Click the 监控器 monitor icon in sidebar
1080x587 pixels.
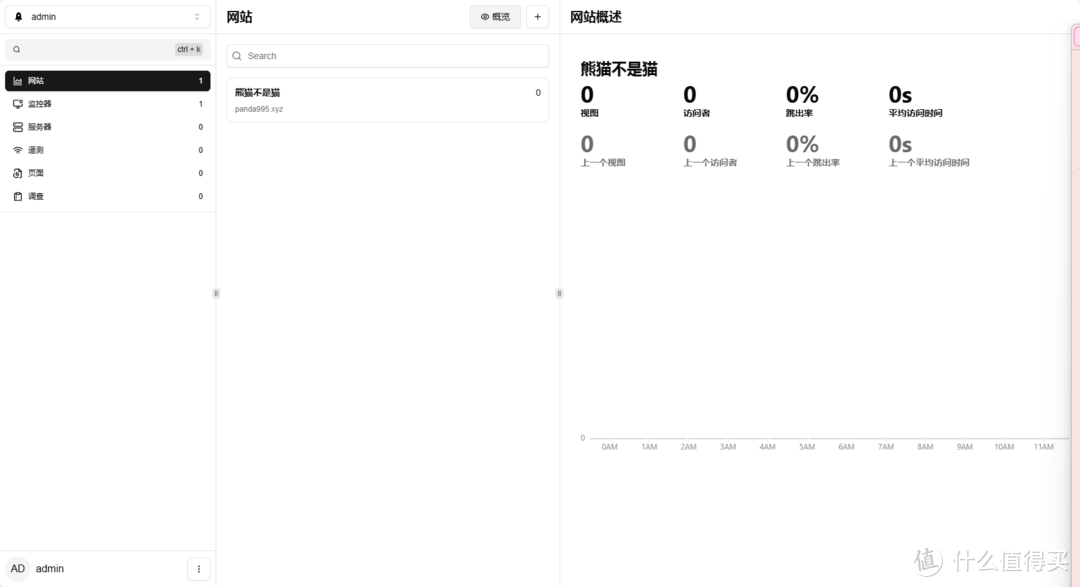(17, 103)
